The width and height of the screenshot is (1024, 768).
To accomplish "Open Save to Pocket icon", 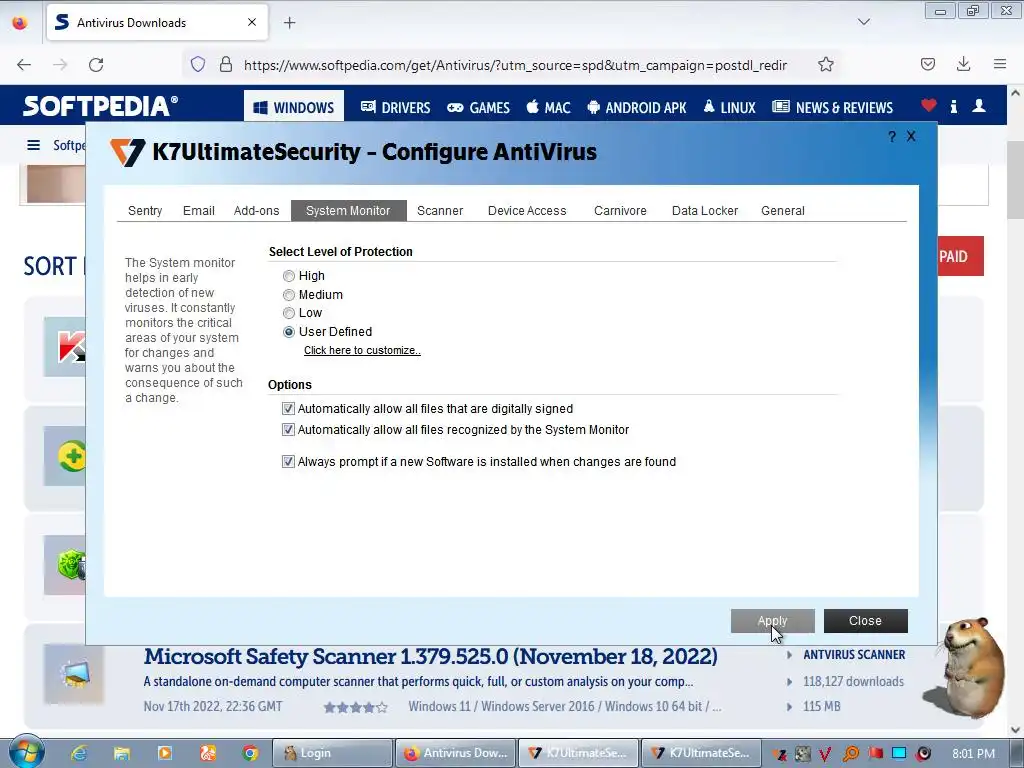I will tap(928, 64).
